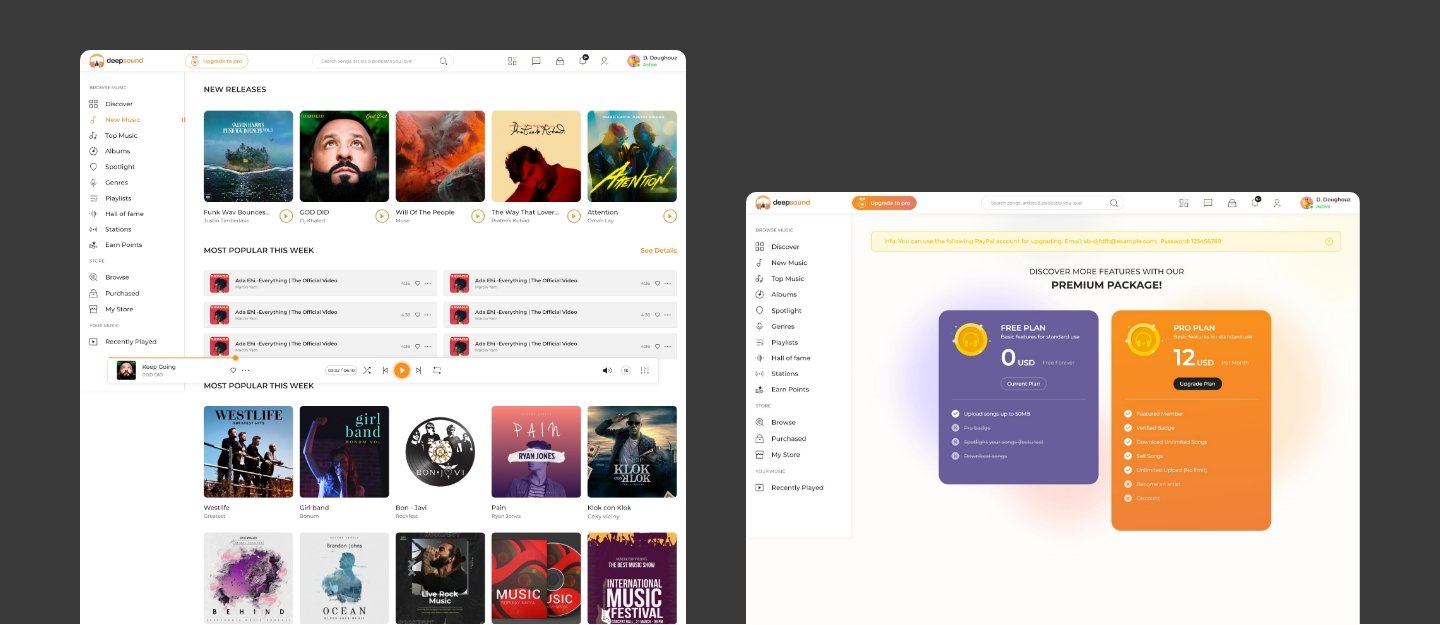1440x625 pixels.
Task: Focus the search field in the premium plans window
Action: (1051, 203)
